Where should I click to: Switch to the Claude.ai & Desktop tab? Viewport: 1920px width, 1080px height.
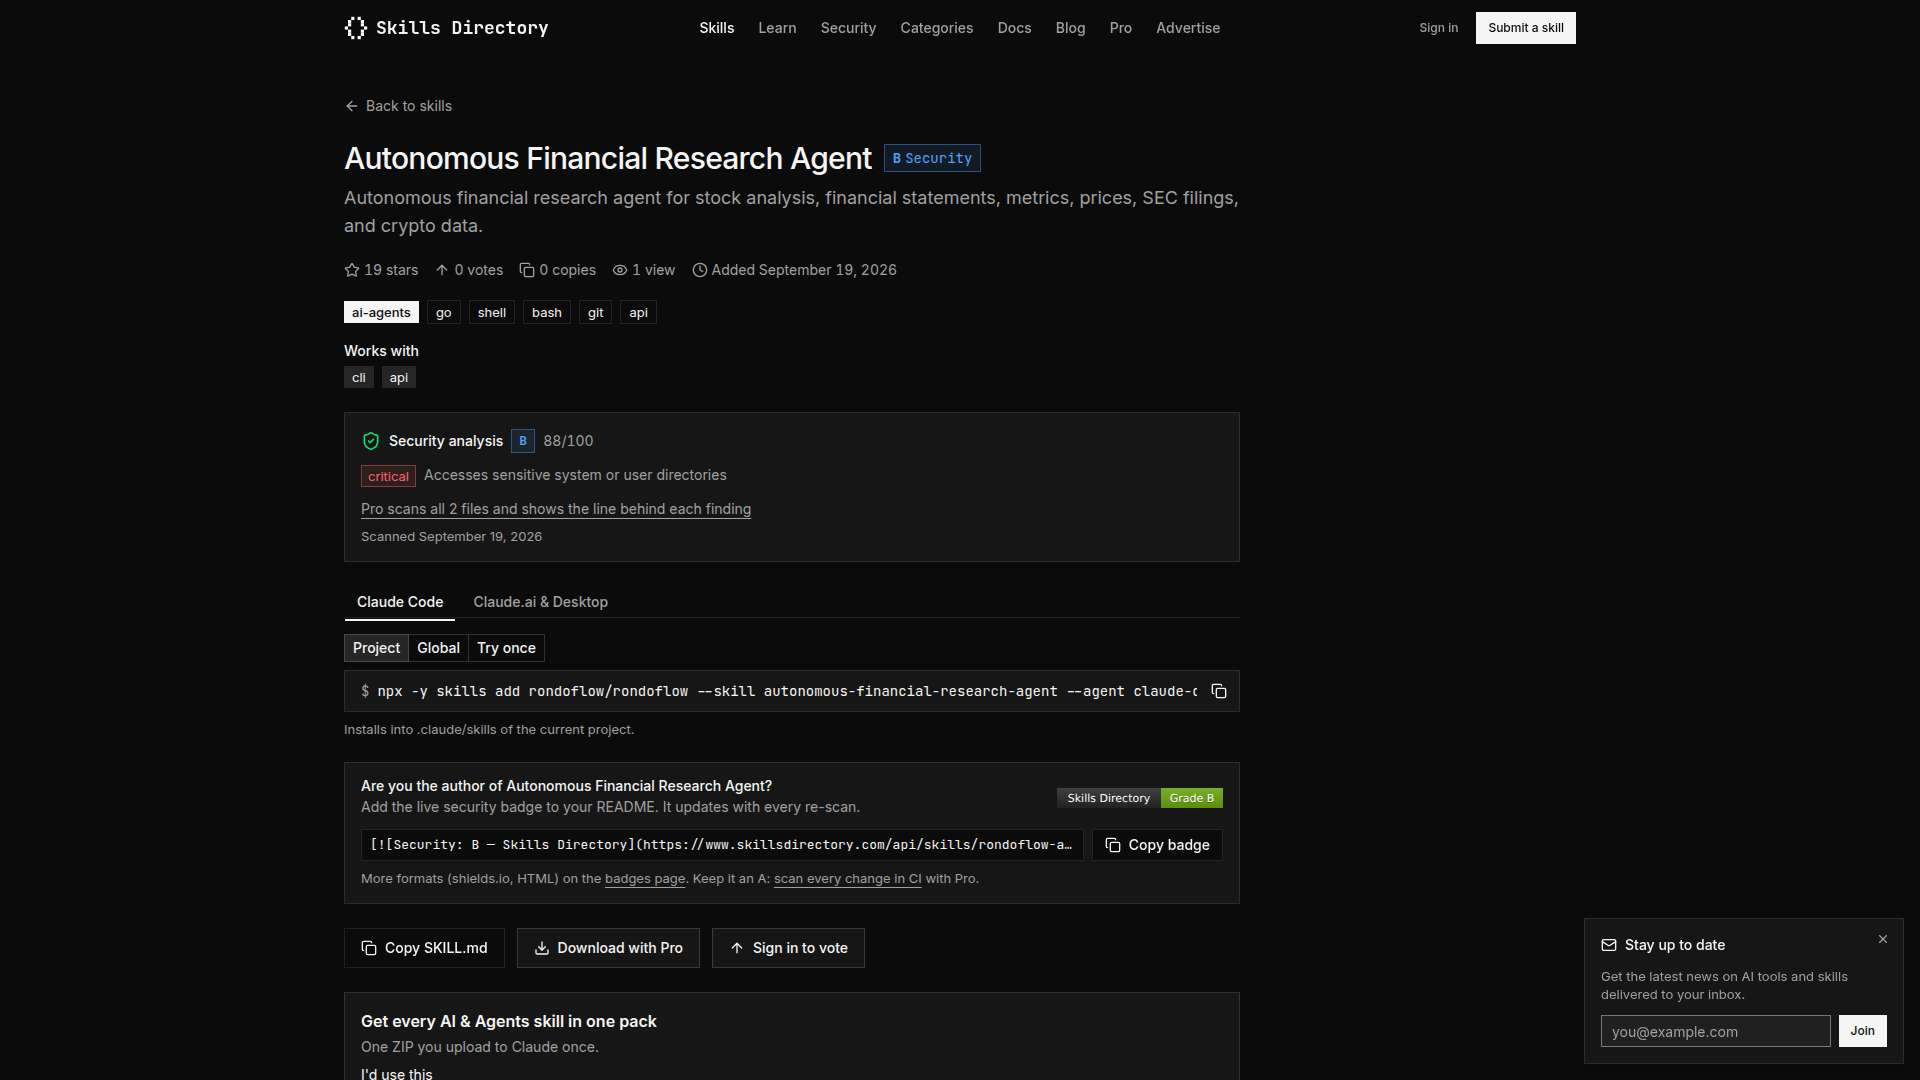pos(540,602)
